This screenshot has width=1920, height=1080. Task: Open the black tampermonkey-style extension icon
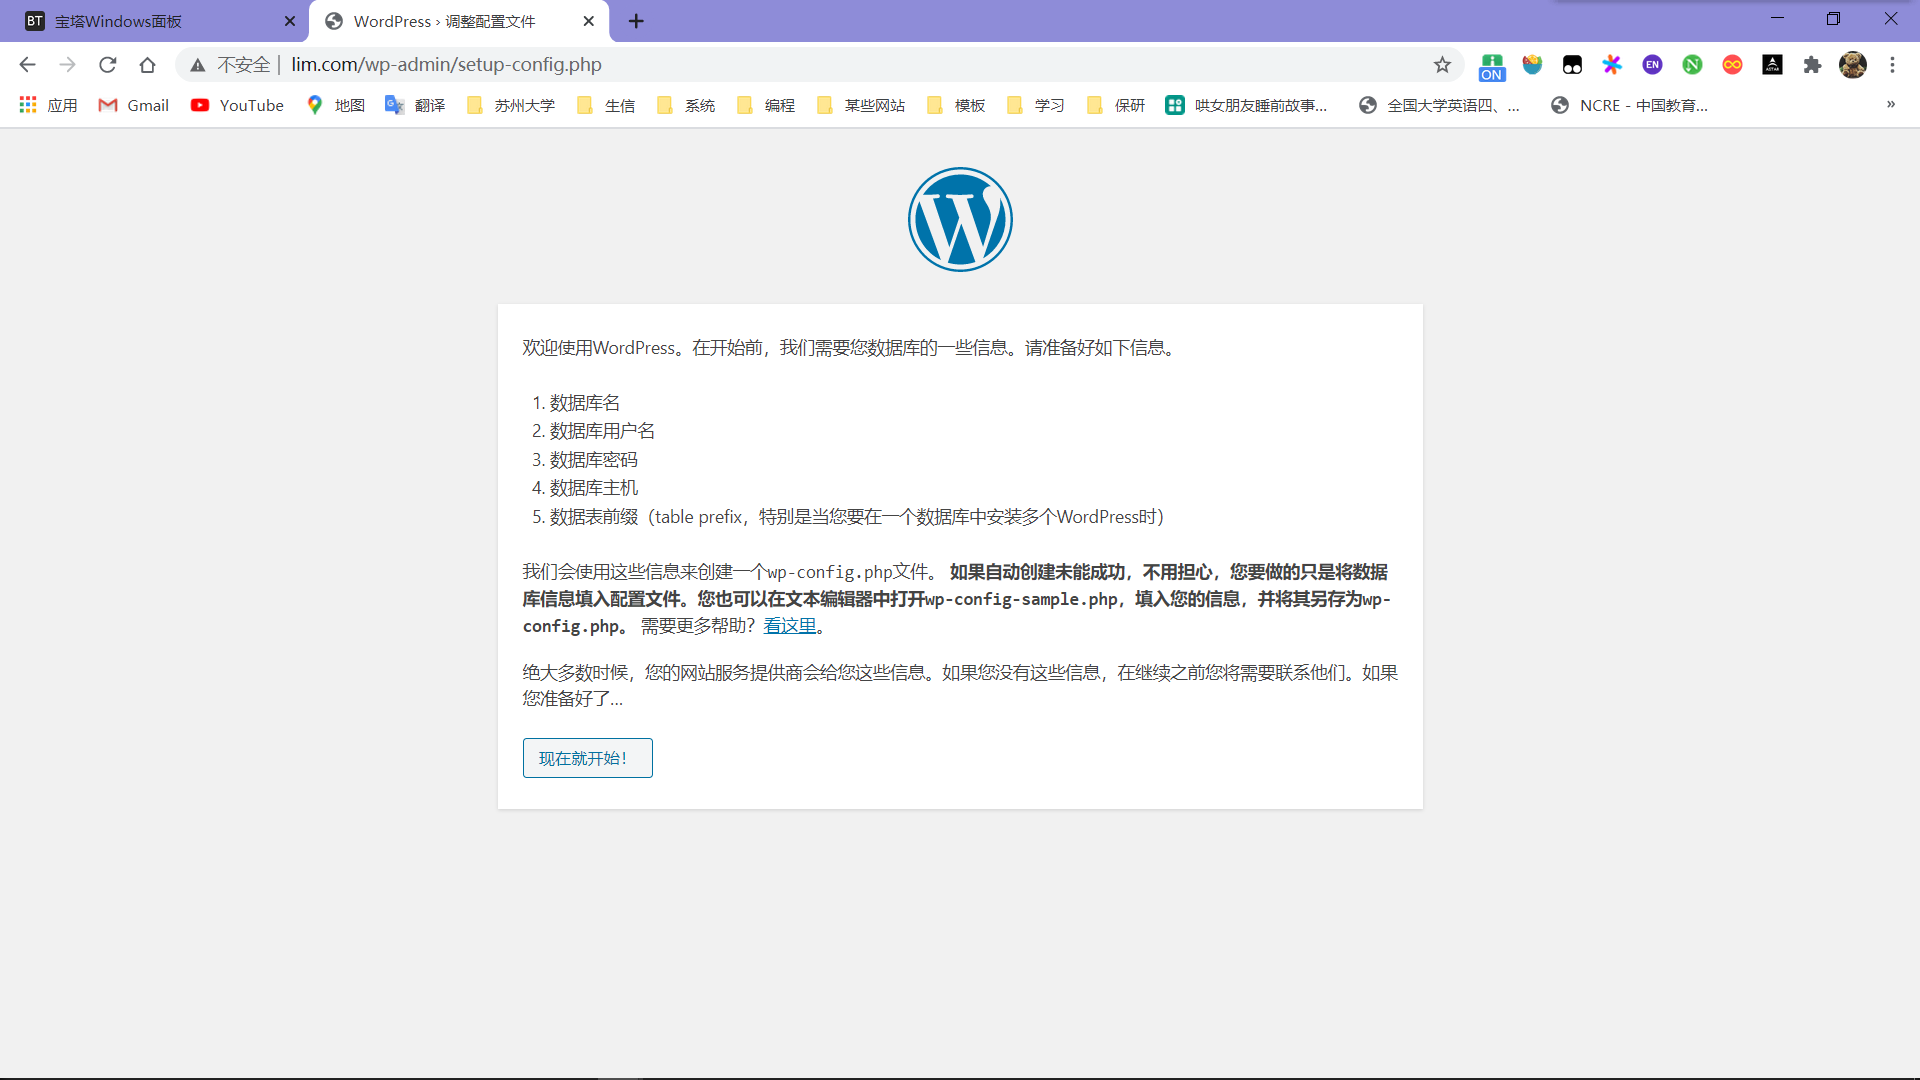[1572, 65]
